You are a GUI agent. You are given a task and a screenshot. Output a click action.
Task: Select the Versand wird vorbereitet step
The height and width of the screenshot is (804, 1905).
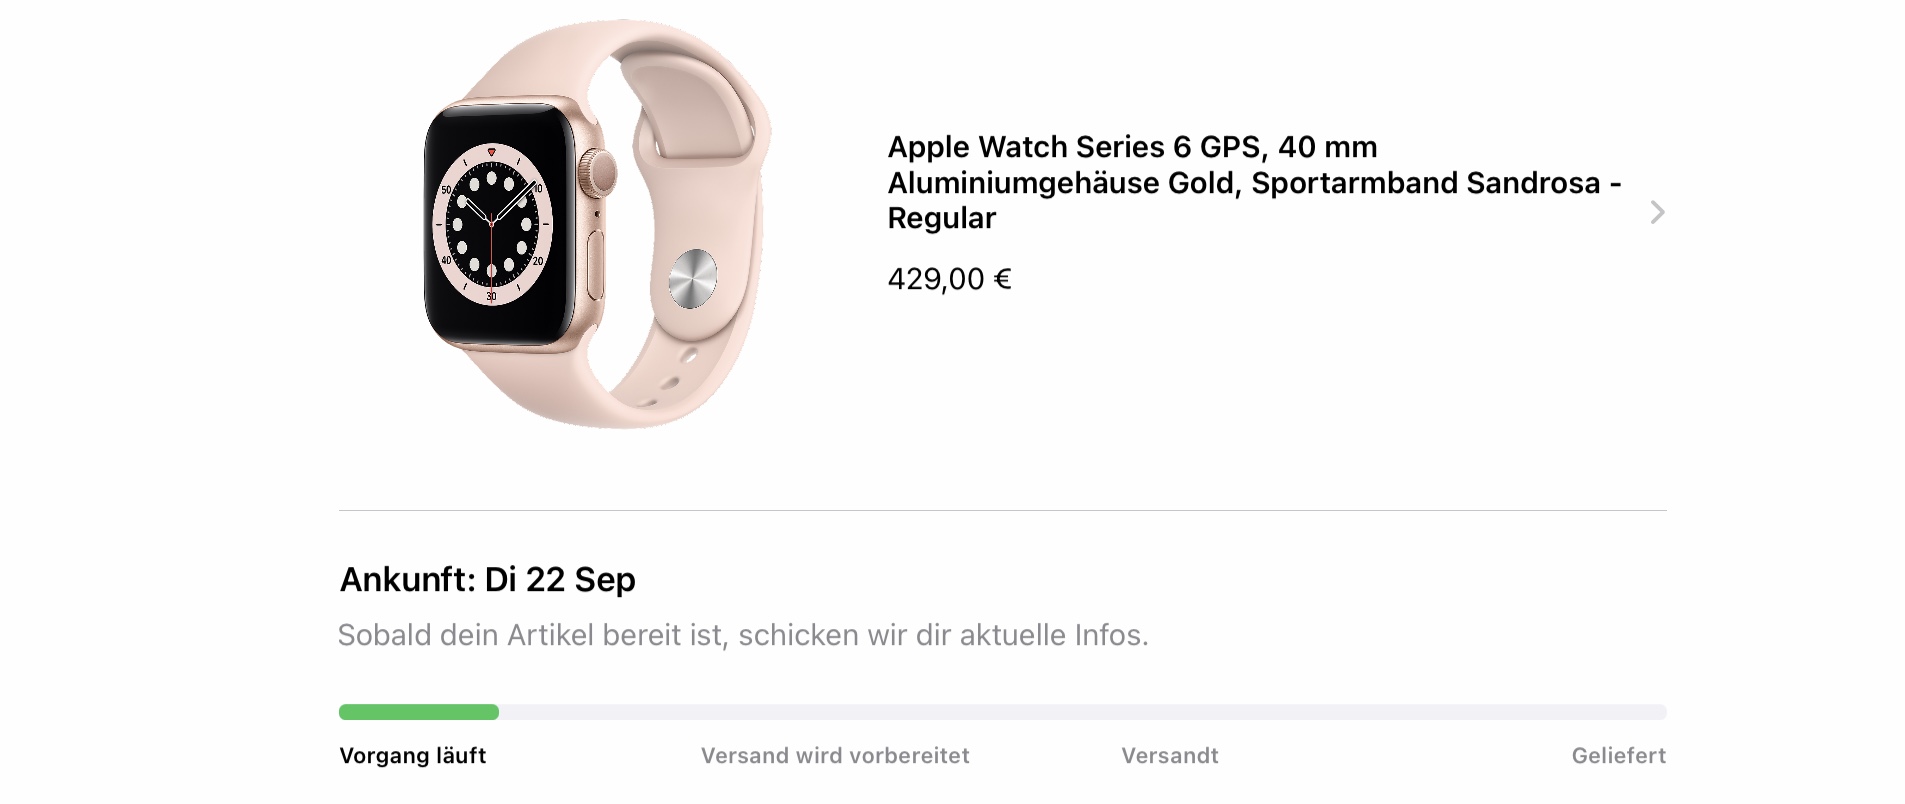point(835,756)
